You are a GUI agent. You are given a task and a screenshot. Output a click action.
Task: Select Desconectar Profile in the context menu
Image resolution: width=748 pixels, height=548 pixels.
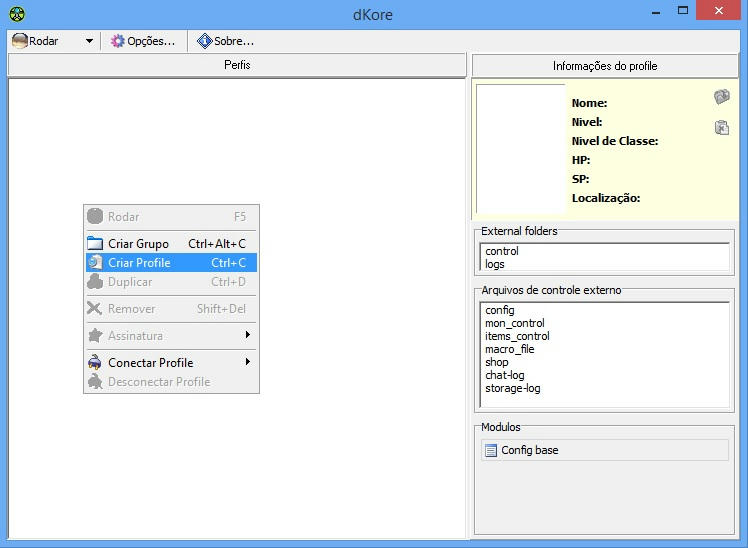point(158,382)
